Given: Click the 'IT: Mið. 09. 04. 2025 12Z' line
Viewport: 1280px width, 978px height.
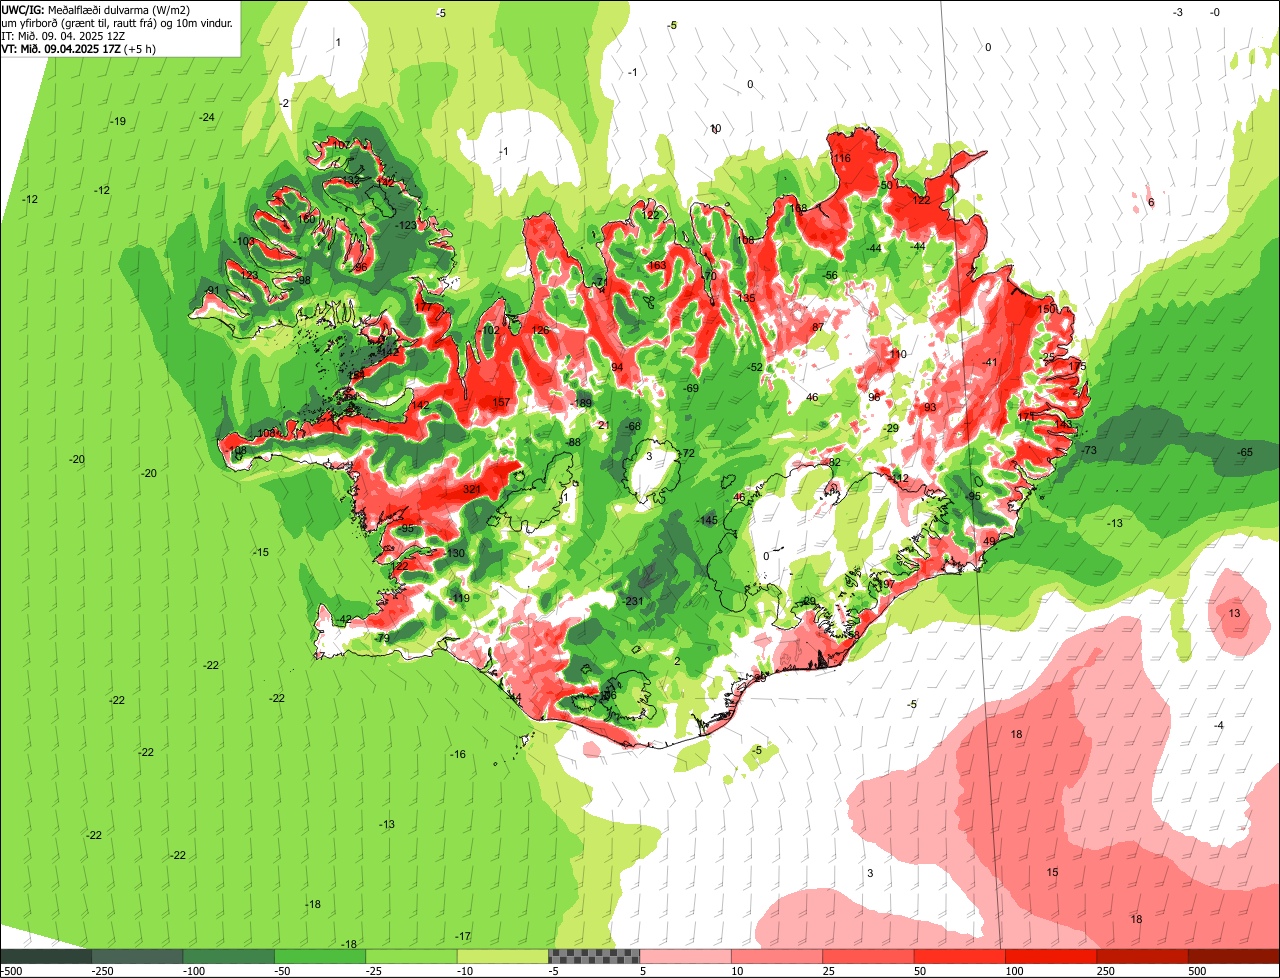Looking at the screenshot, I should tap(64, 35).
